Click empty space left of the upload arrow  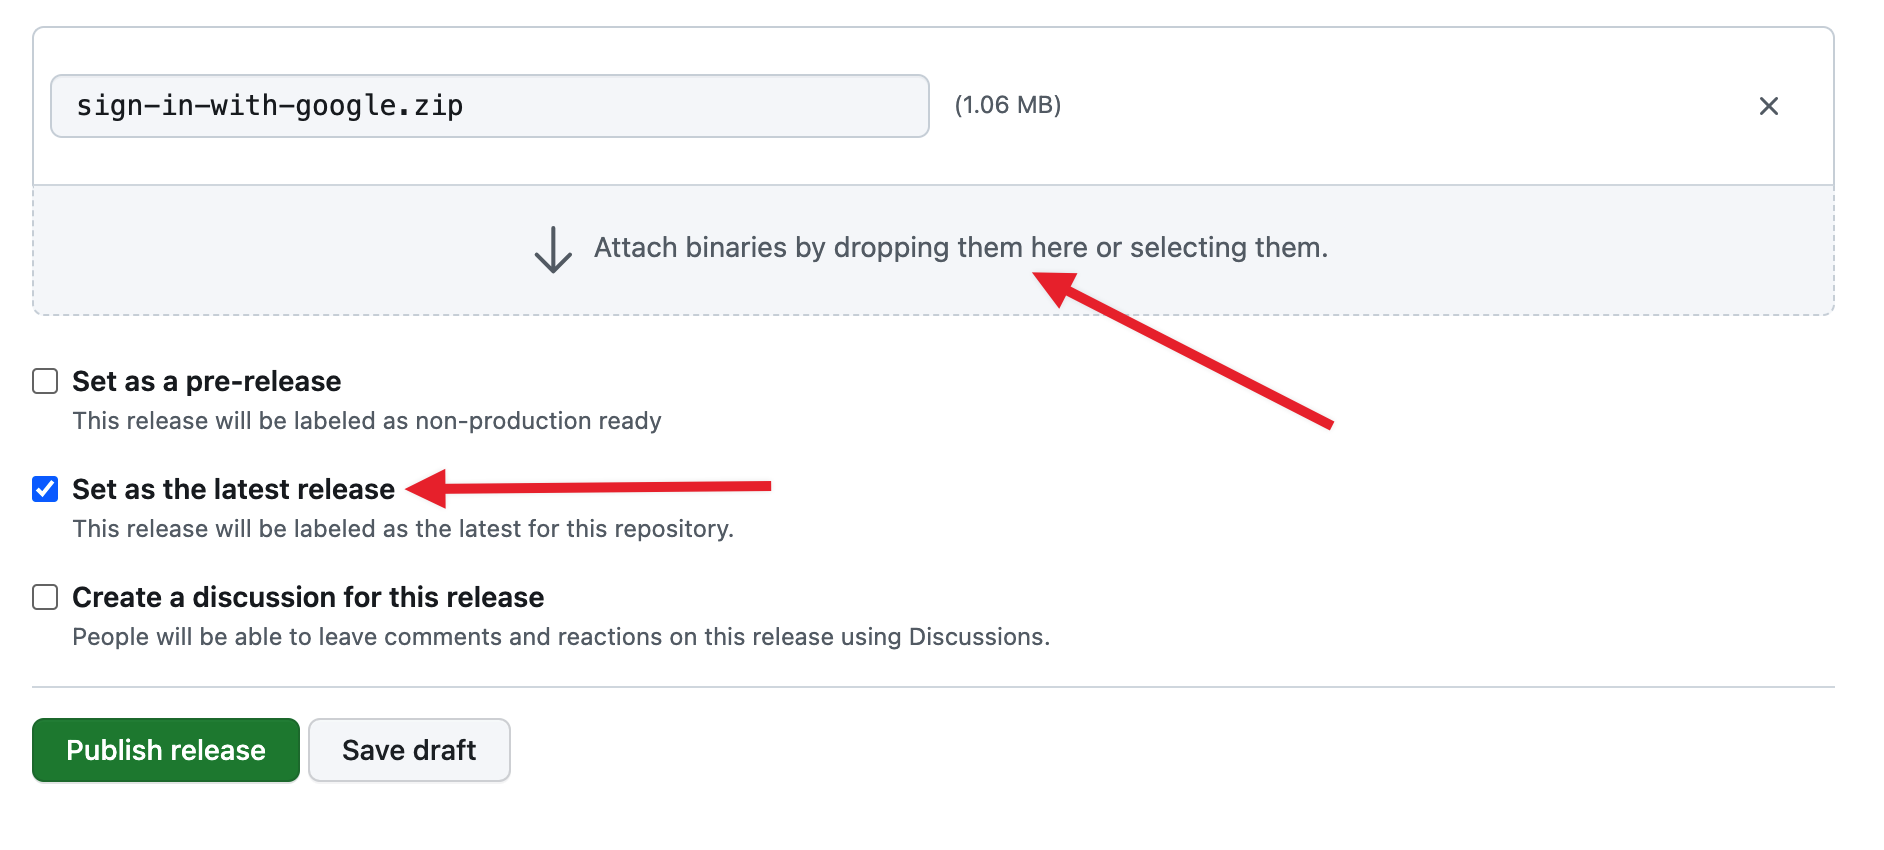(280, 250)
